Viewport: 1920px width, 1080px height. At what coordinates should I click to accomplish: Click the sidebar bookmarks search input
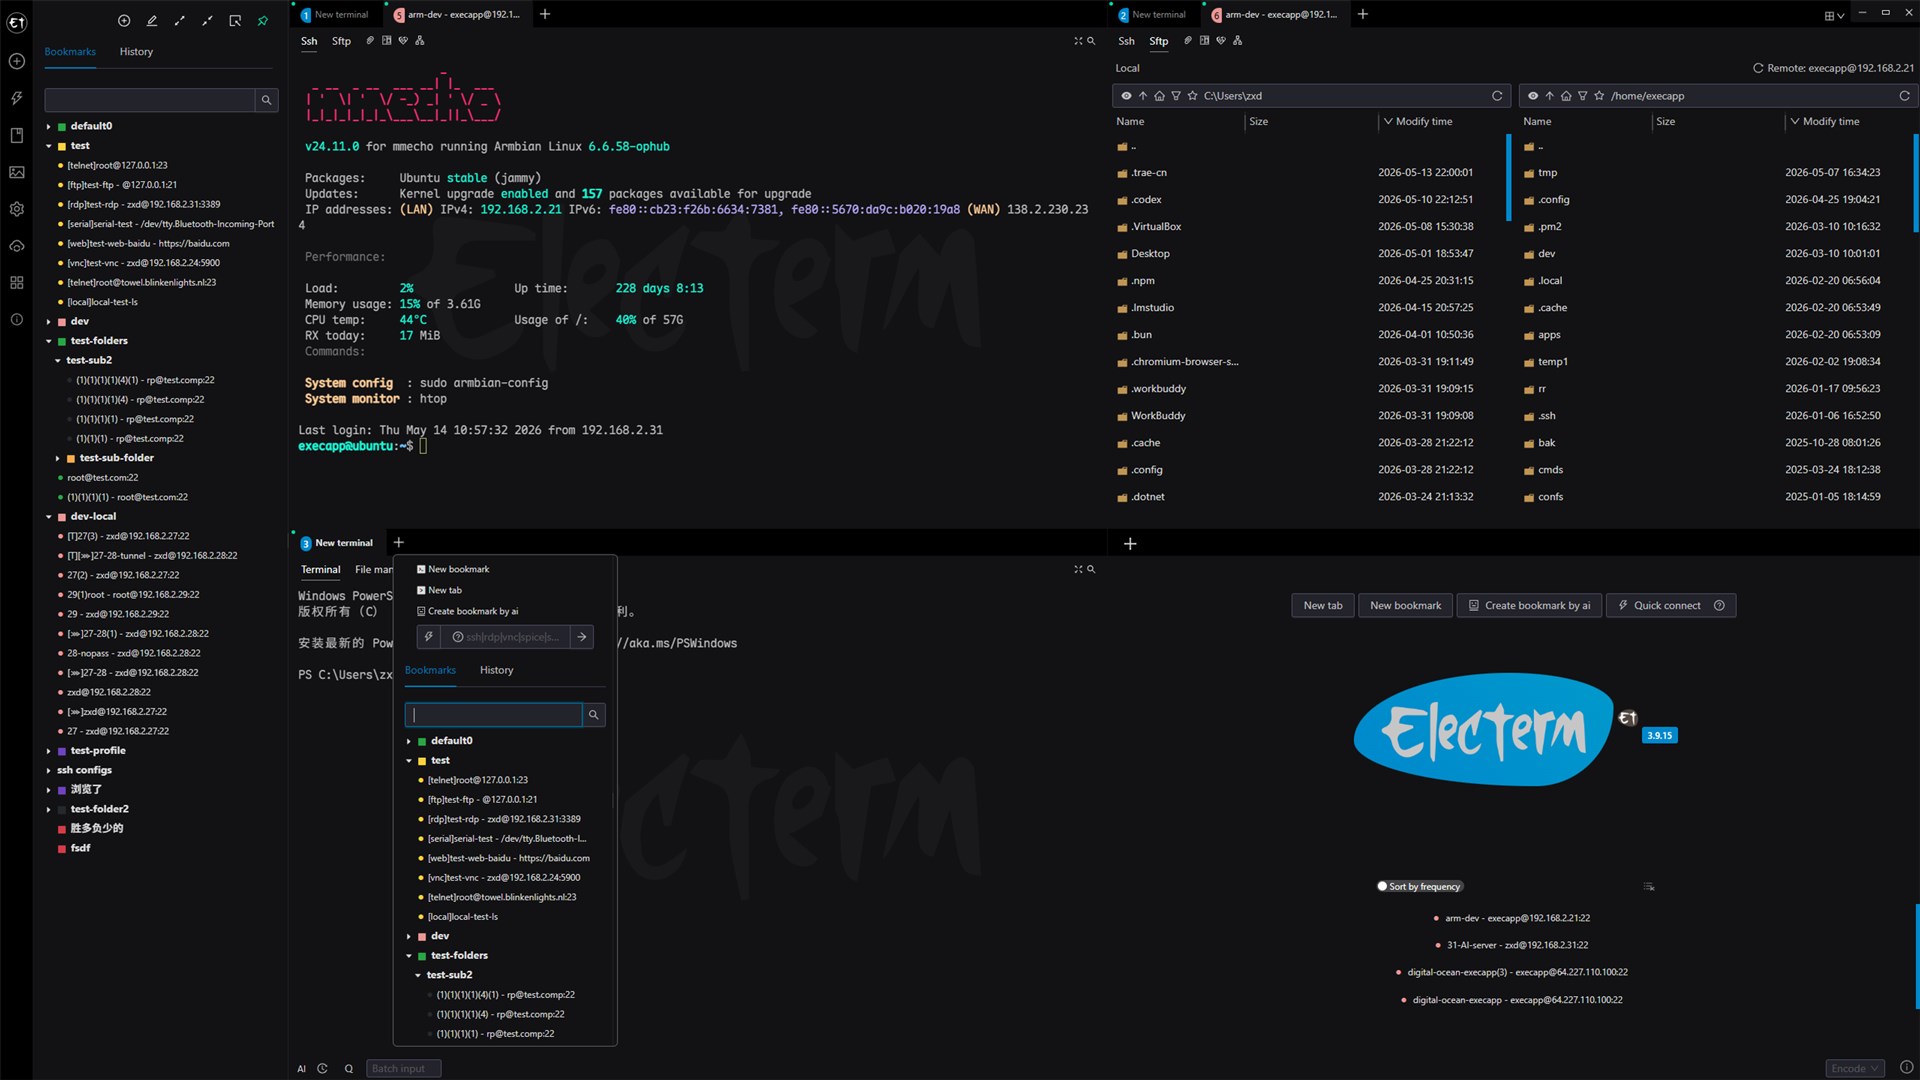pos(150,100)
